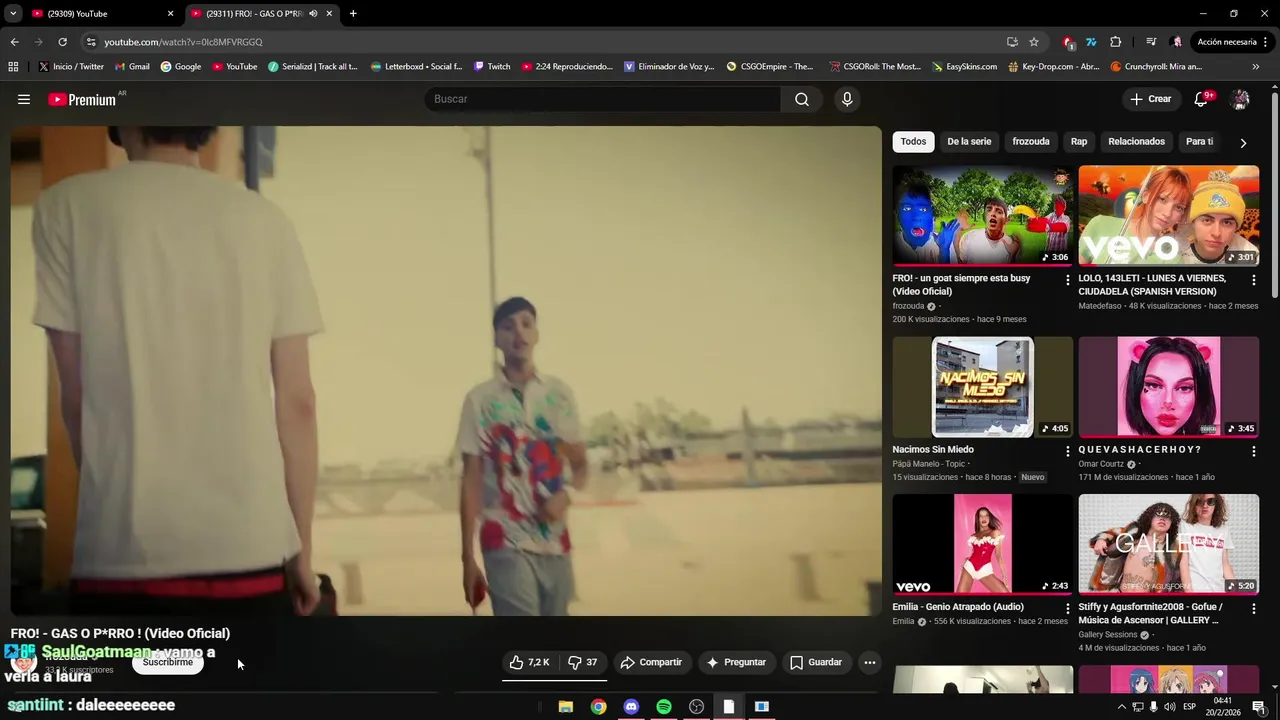
Task: Open the notifications bell
Action: (1201, 99)
